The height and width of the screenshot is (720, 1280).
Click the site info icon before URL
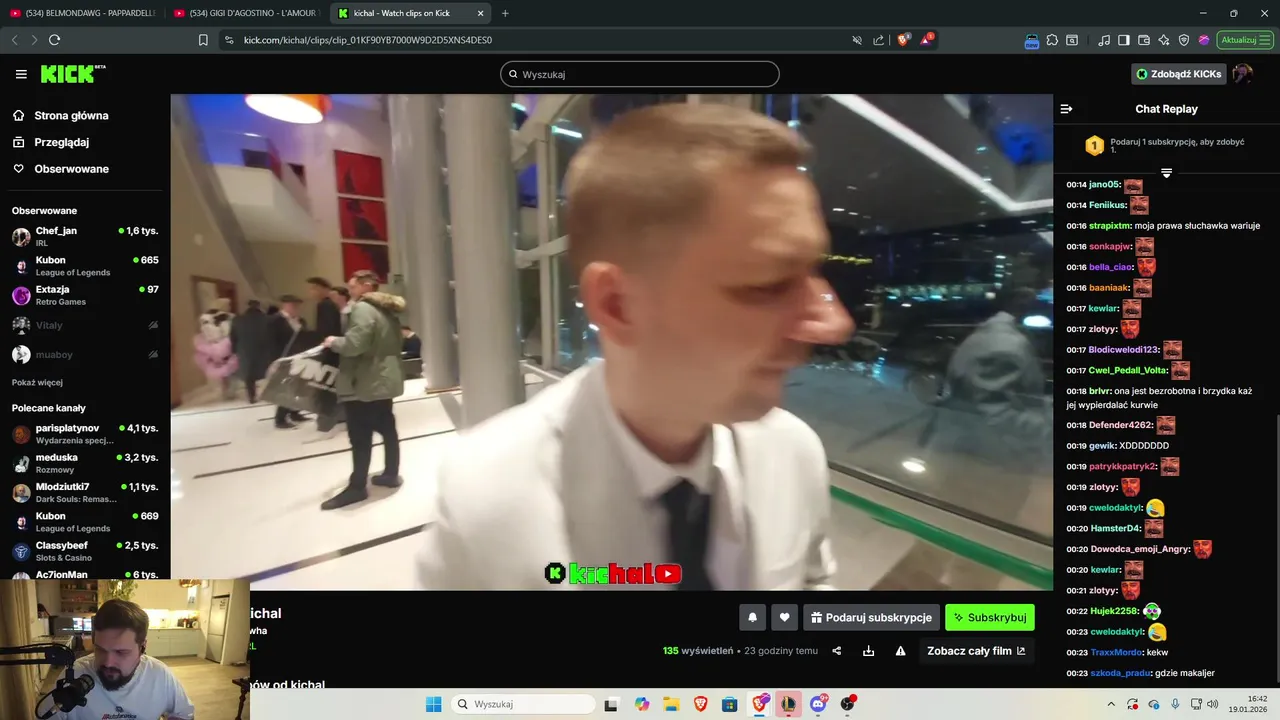click(229, 40)
